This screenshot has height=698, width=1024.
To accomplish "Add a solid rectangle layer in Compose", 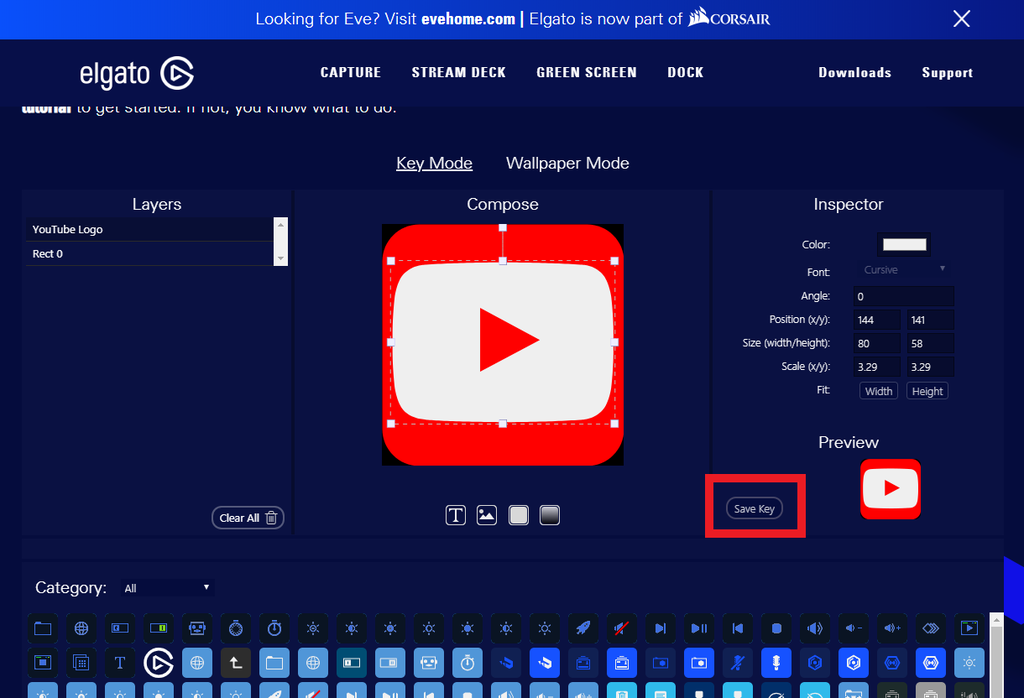I will [519, 515].
